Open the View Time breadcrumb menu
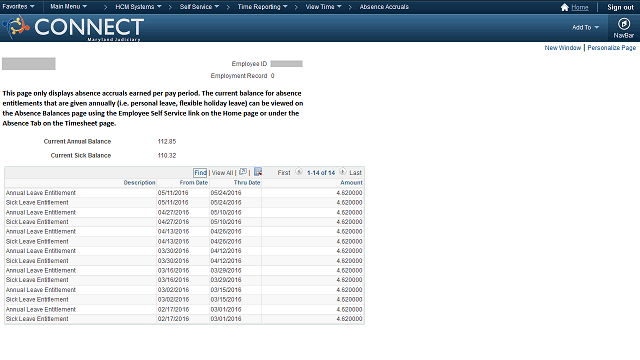640x360 pixels. tap(324, 7)
